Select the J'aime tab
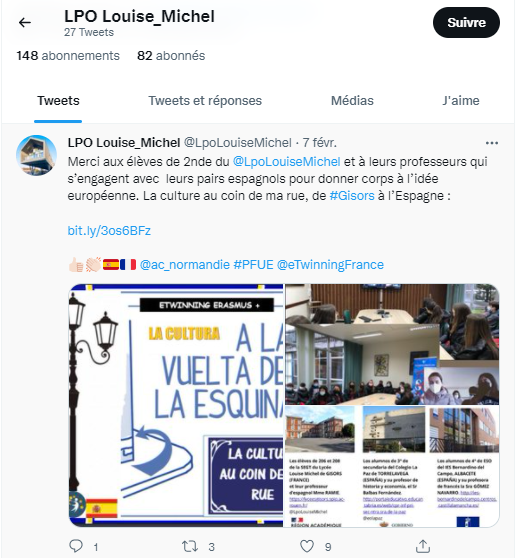The width and height of the screenshot is (518, 558). [461, 101]
